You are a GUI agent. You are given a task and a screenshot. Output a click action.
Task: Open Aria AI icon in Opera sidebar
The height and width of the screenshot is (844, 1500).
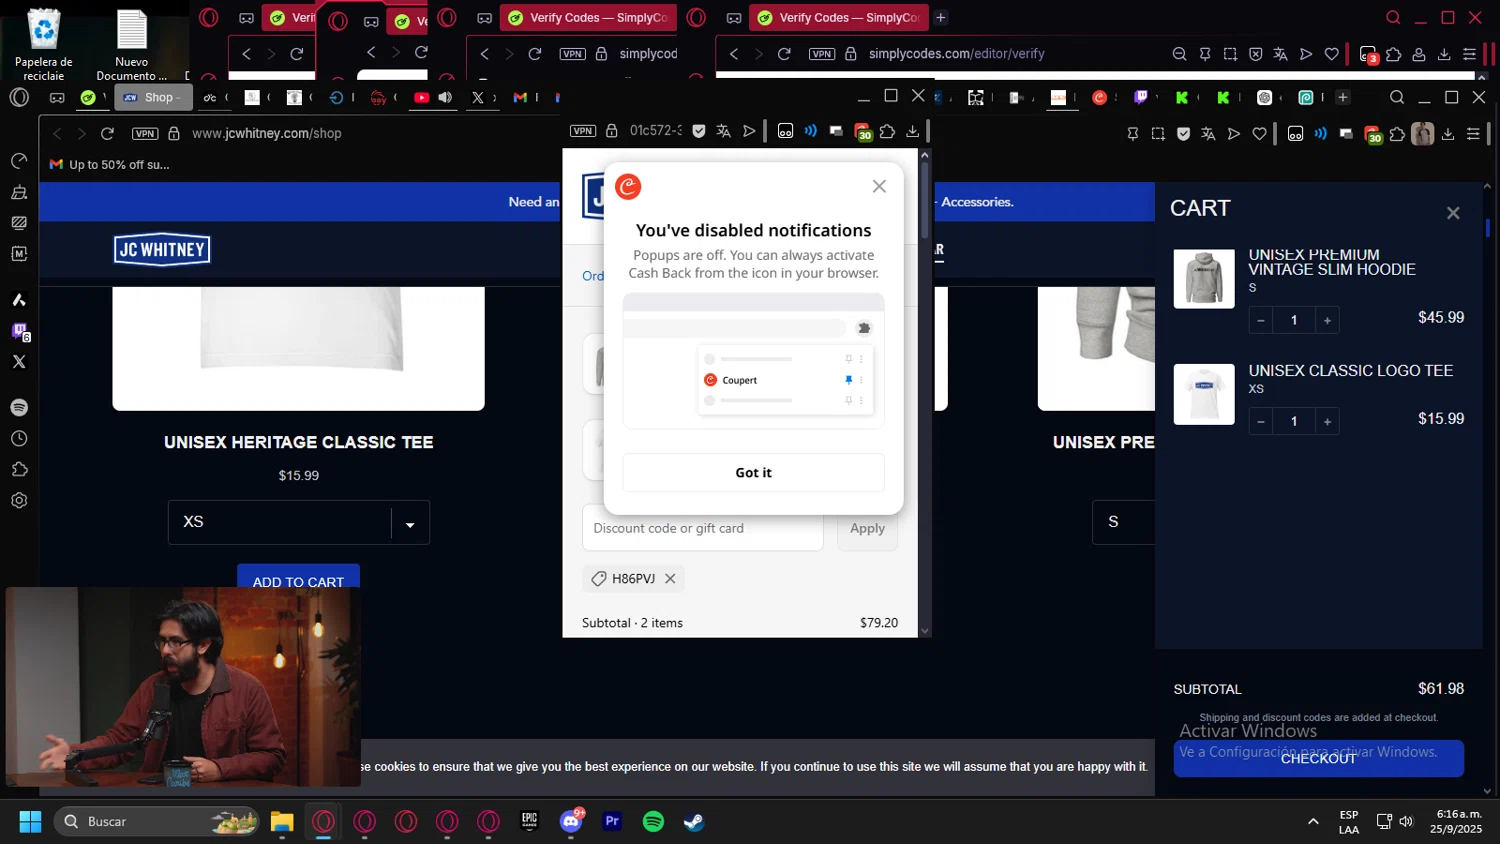[19, 300]
